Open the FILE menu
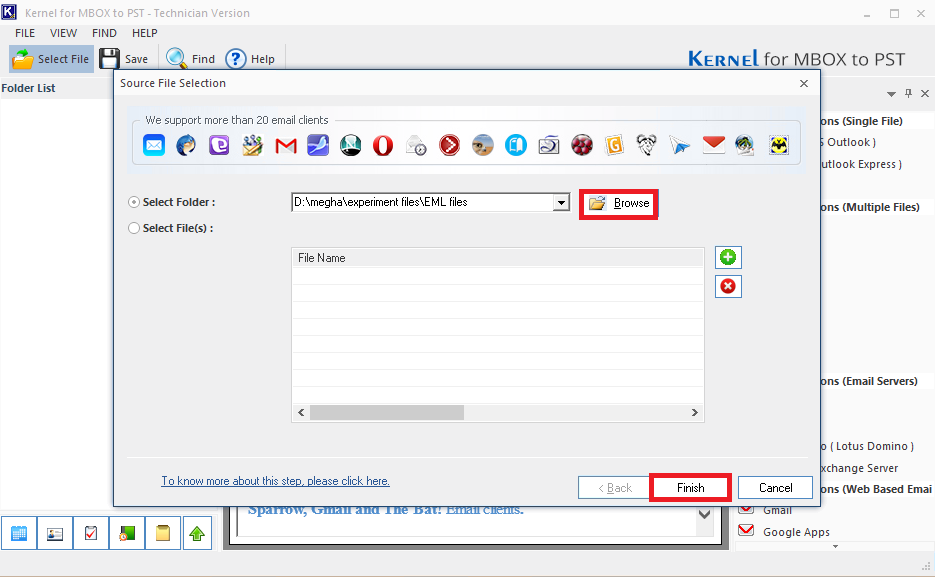This screenshot has height=577, width=935. point(25,33)
